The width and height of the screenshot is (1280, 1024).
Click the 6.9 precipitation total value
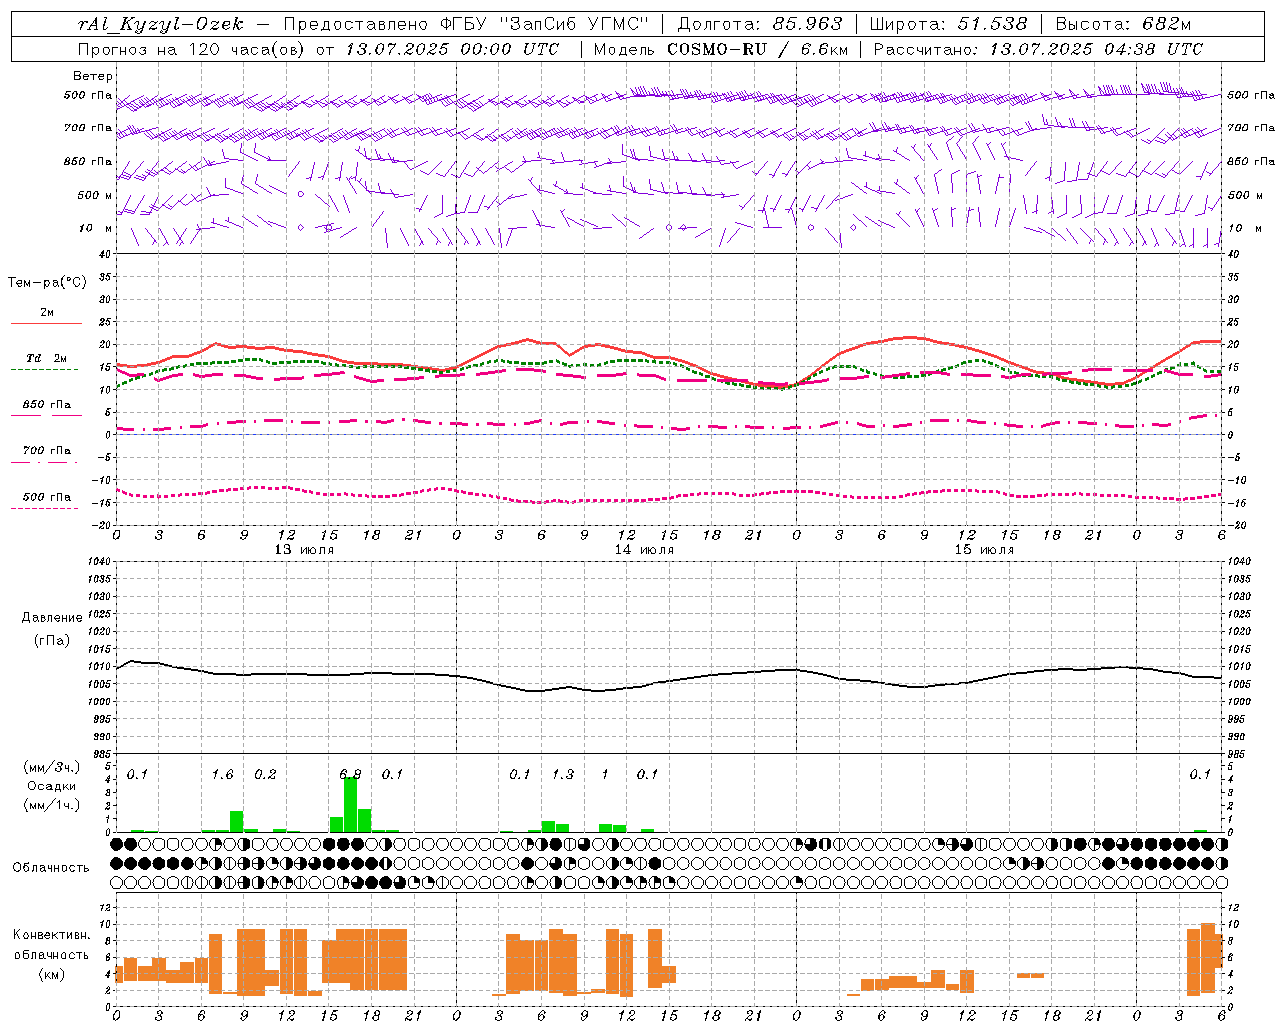[350, 775]
